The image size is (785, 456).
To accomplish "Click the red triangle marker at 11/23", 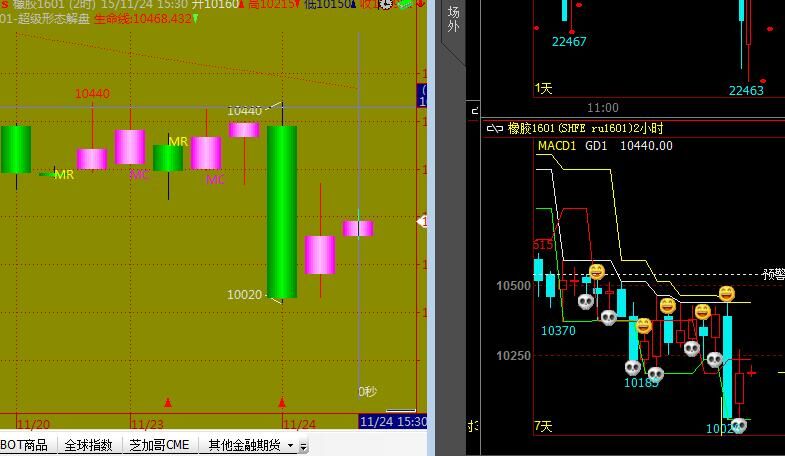I will pos(168,402).
